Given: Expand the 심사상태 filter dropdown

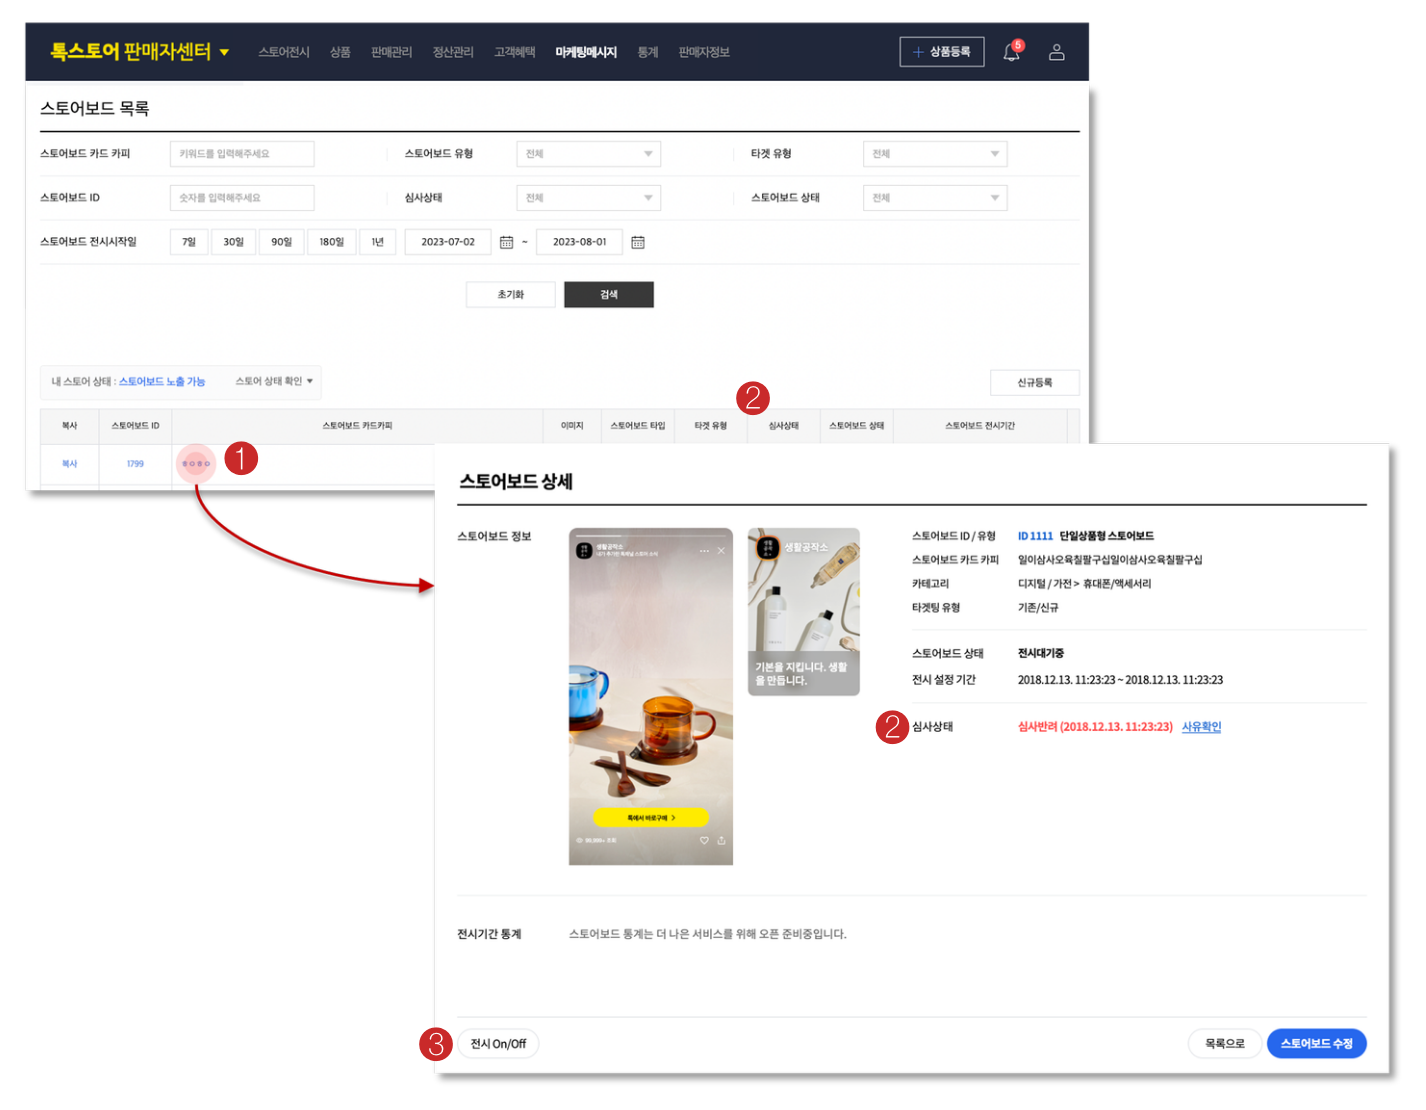Looking at the screenshot, I should point(588,198).
